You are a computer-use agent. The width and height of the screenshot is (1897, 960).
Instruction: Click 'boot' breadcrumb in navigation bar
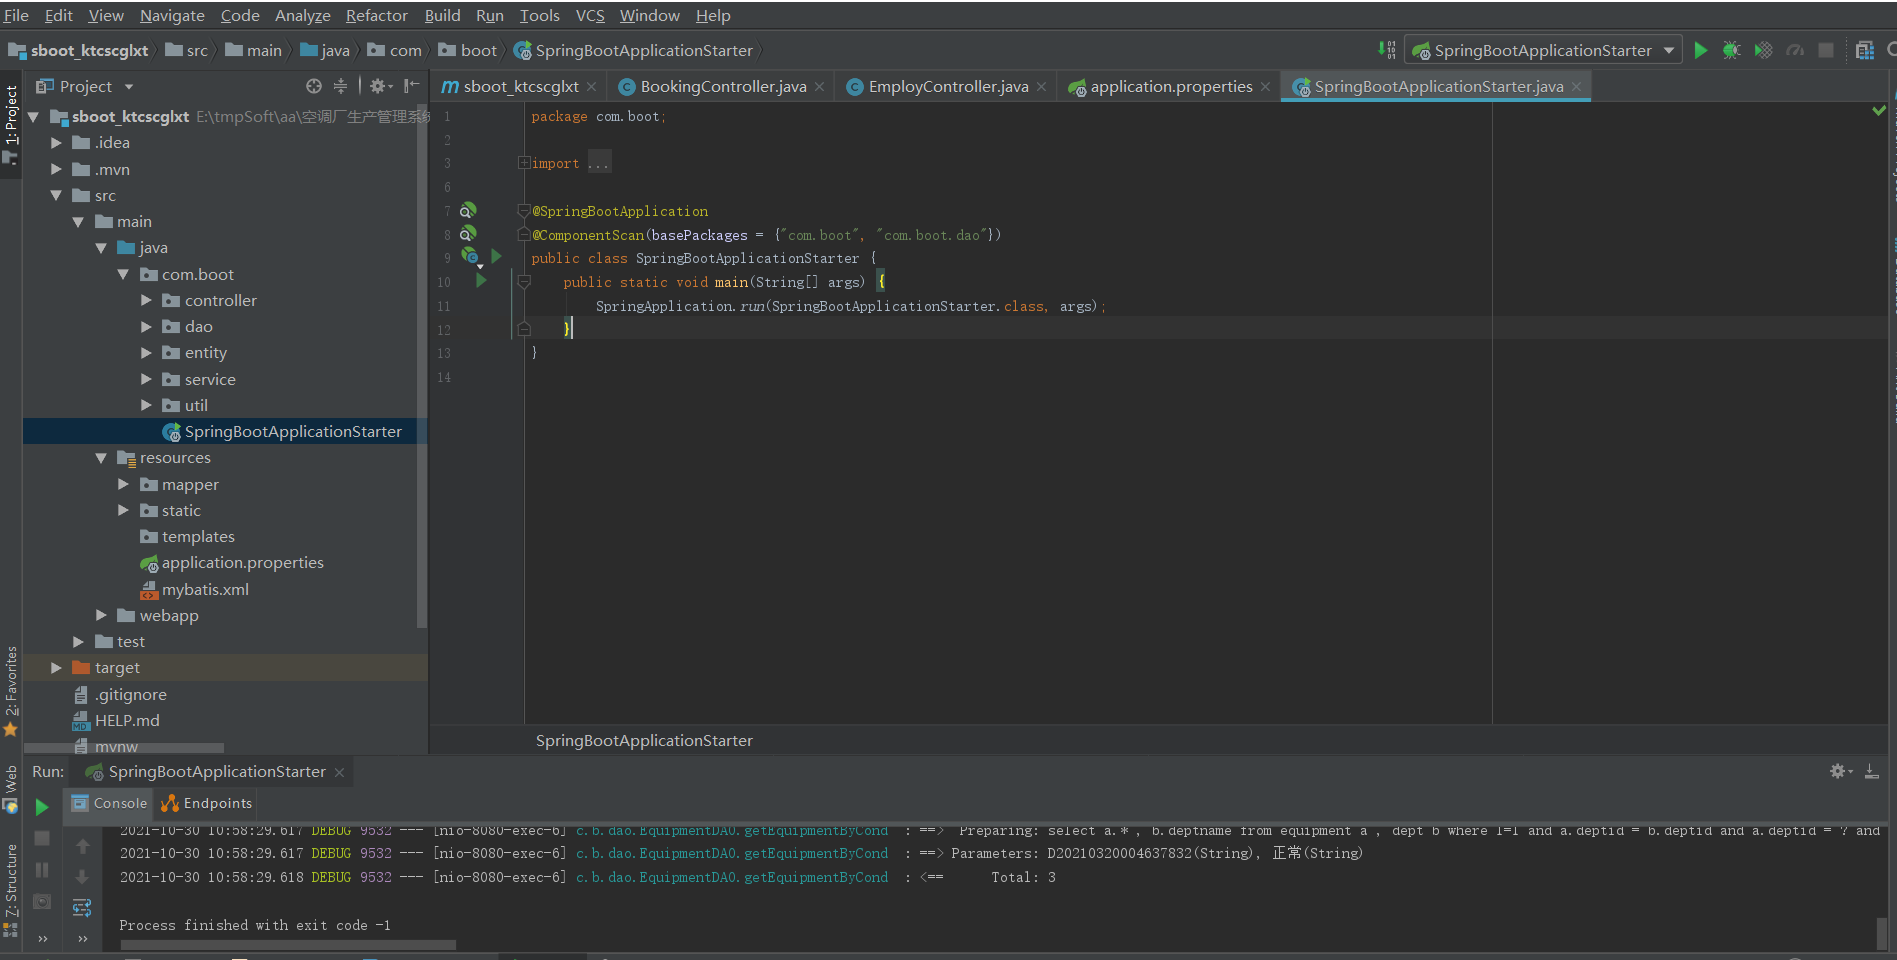pos(478,50)
